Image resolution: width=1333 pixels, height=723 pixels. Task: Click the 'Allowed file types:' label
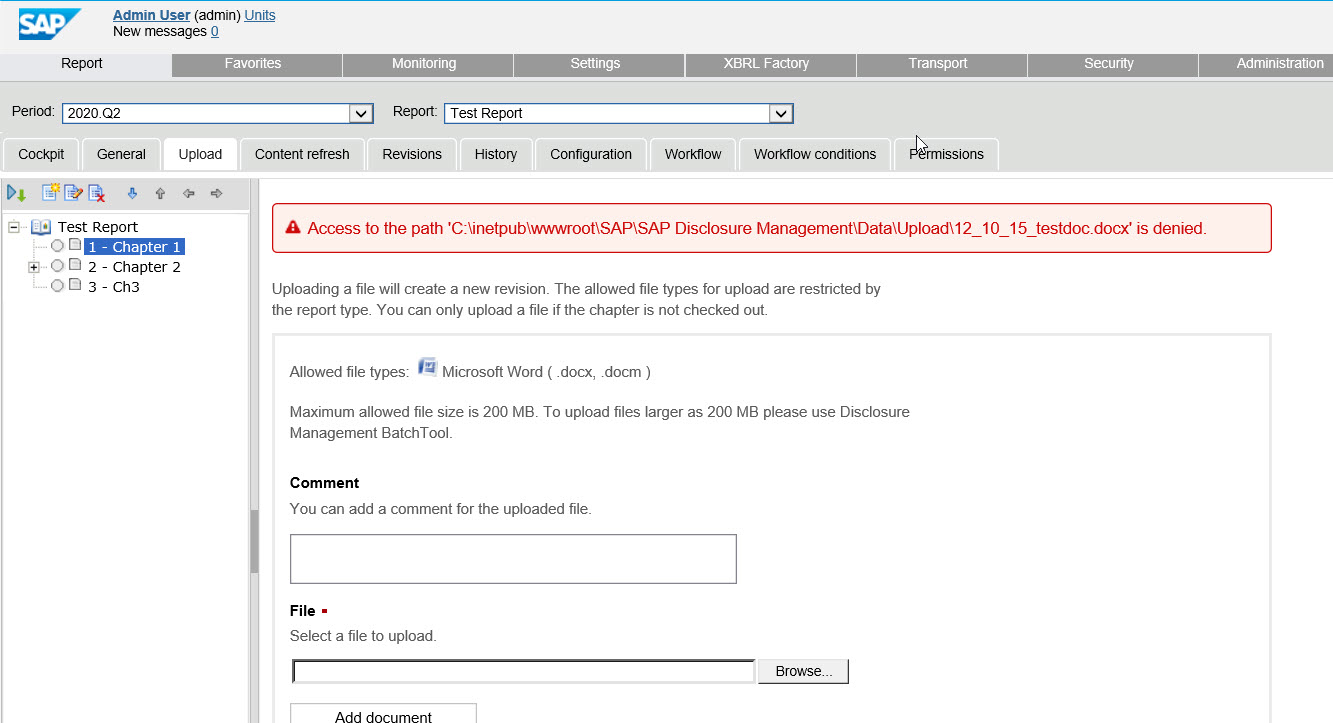(349, 372)
